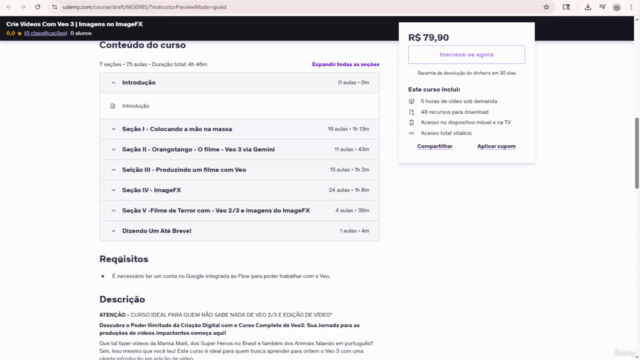The width and height of the screenshot is (640, 360).
Task: Click the mobile device icon beside Acesso no dispositivo
Action: pyautogui.click(x=411, y=122)
